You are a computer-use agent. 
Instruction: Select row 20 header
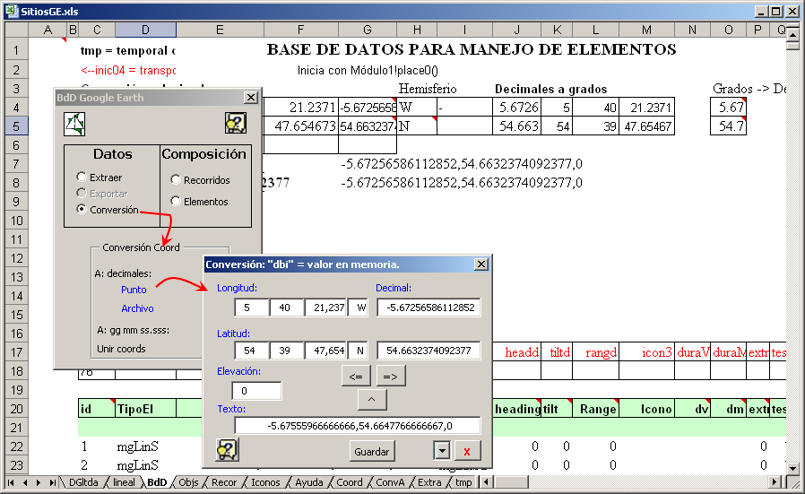click(16, 409)
